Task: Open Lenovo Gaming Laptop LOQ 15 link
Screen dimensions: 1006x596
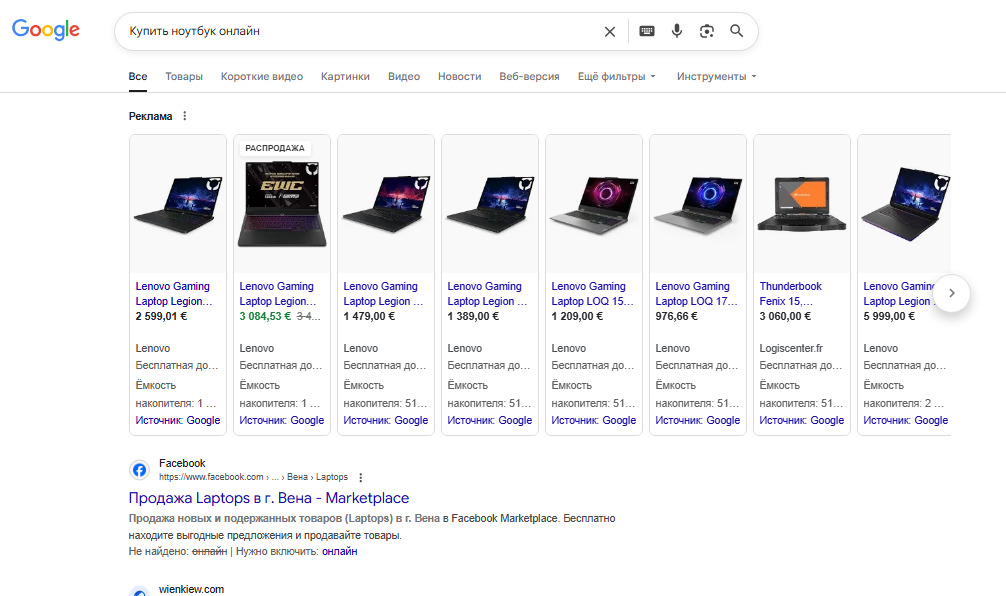Action: (592, 294)
